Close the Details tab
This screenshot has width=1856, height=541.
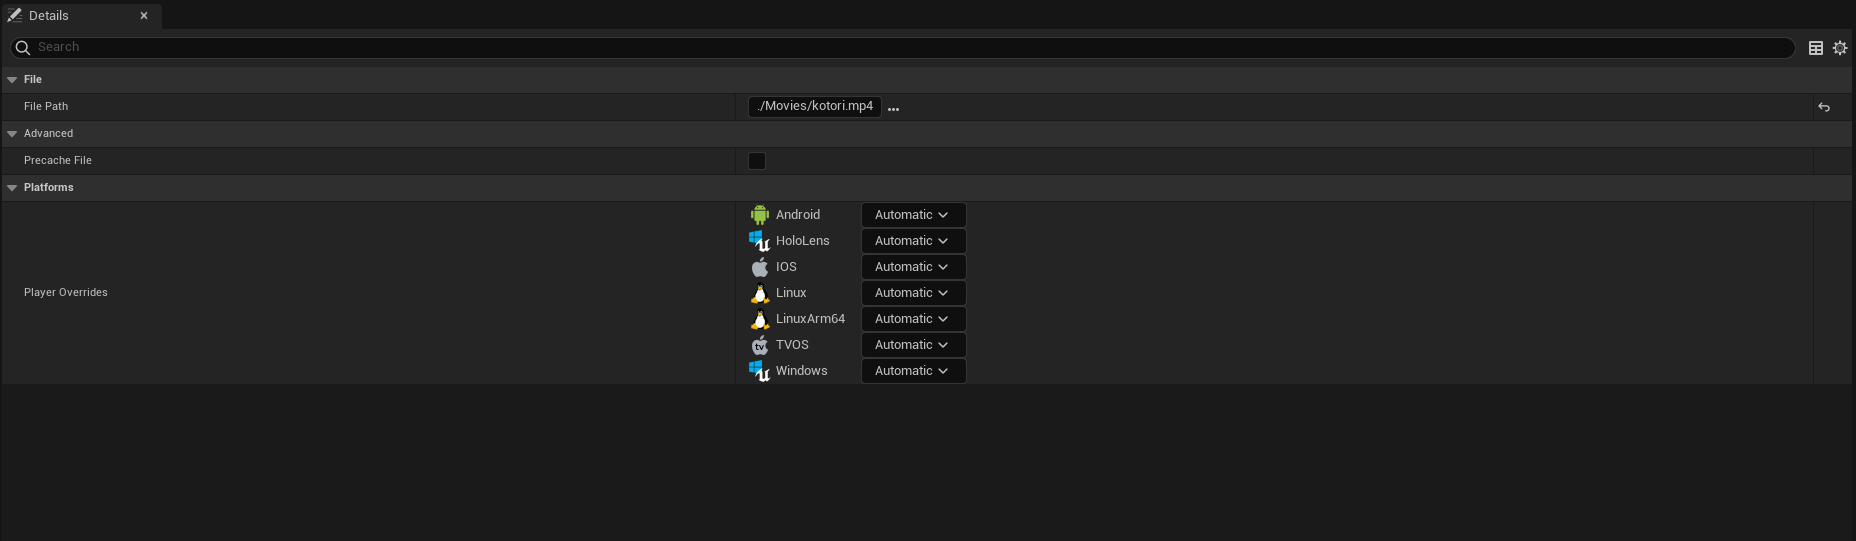coord(144,16)
